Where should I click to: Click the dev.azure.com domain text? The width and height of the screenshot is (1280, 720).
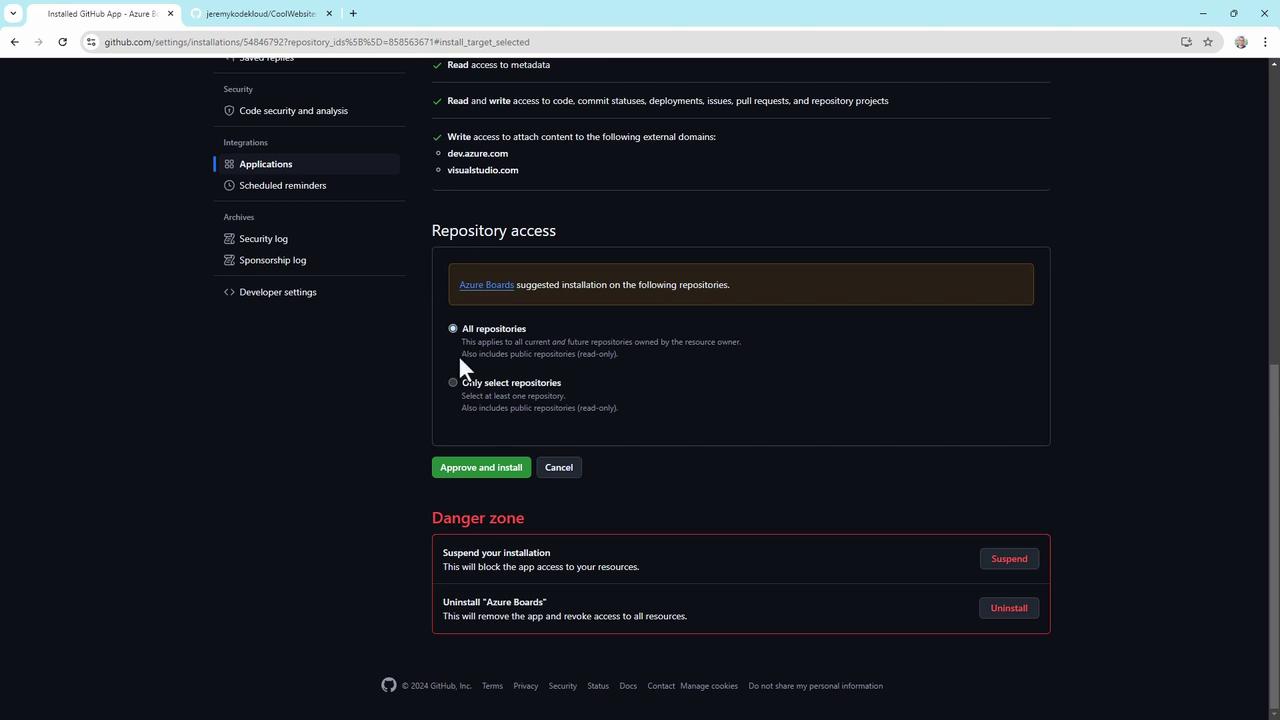coord(478,153)
